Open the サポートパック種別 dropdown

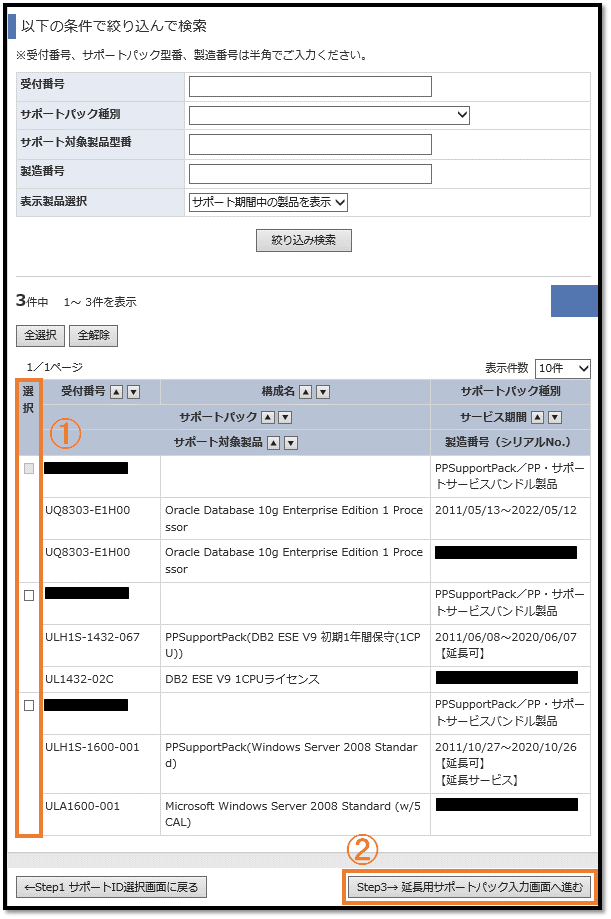[329, 115]
